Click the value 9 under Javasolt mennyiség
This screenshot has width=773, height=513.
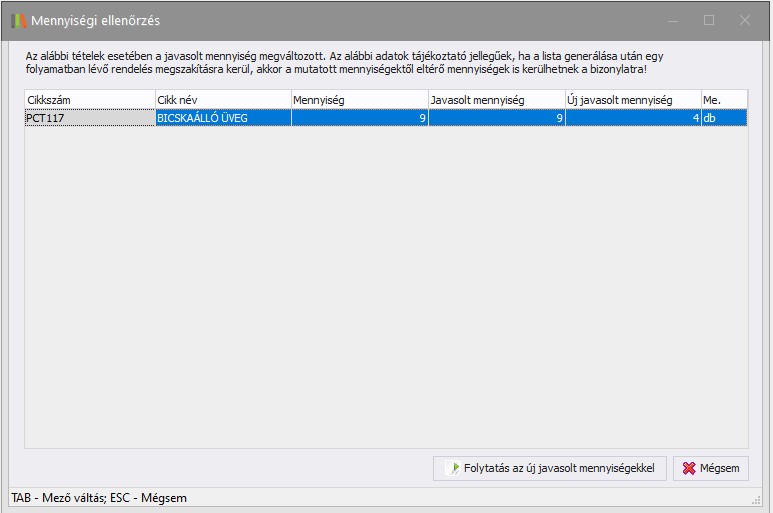[496, 117]
